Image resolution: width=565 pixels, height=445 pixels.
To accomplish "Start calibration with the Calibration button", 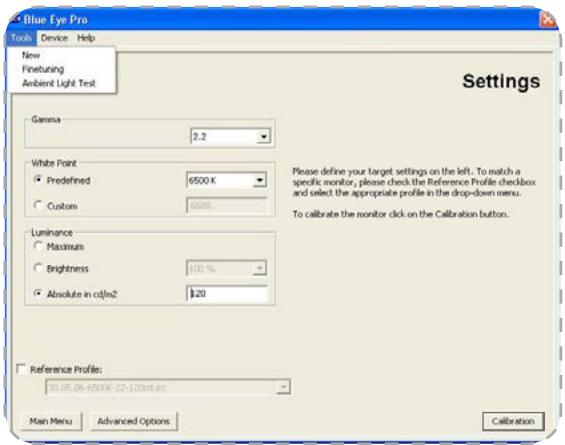I will tap(513, 421).
